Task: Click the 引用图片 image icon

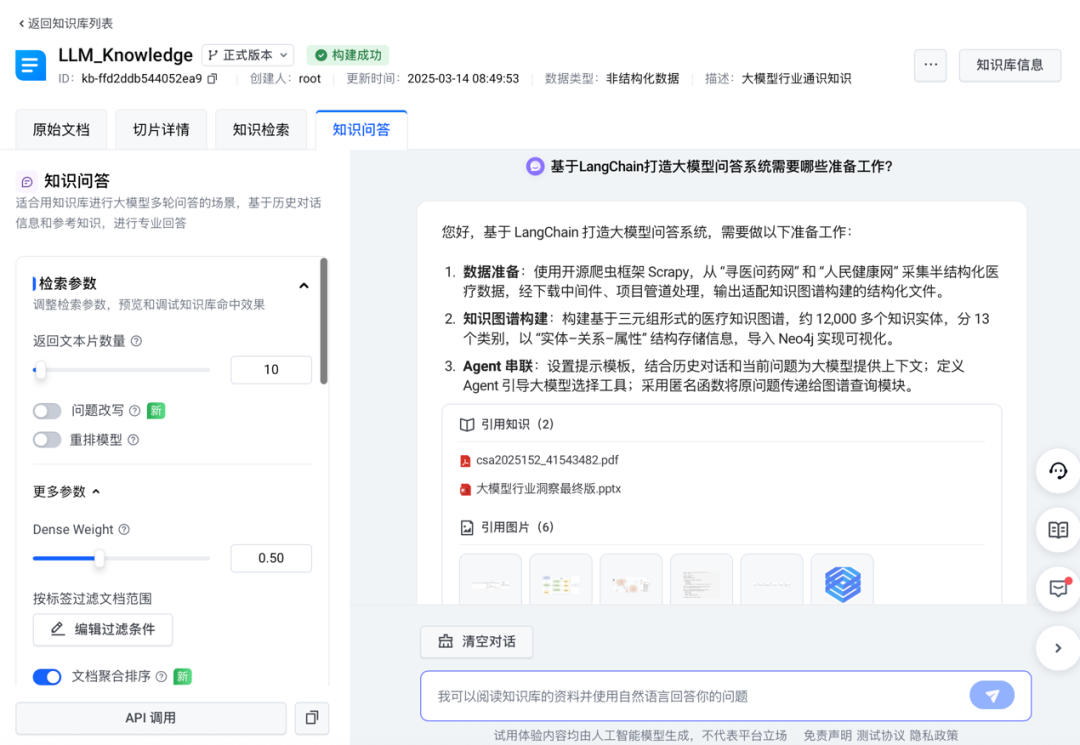Action: click(467, 527)
